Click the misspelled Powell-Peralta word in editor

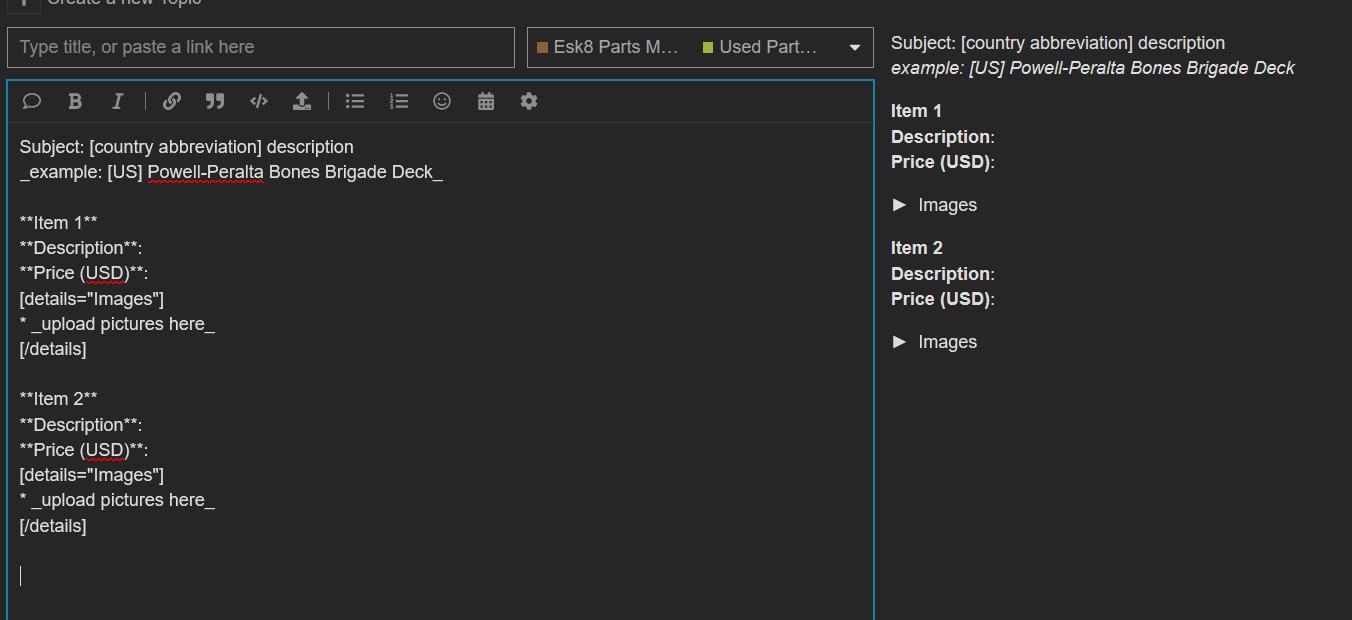click(x=205, y=172)
